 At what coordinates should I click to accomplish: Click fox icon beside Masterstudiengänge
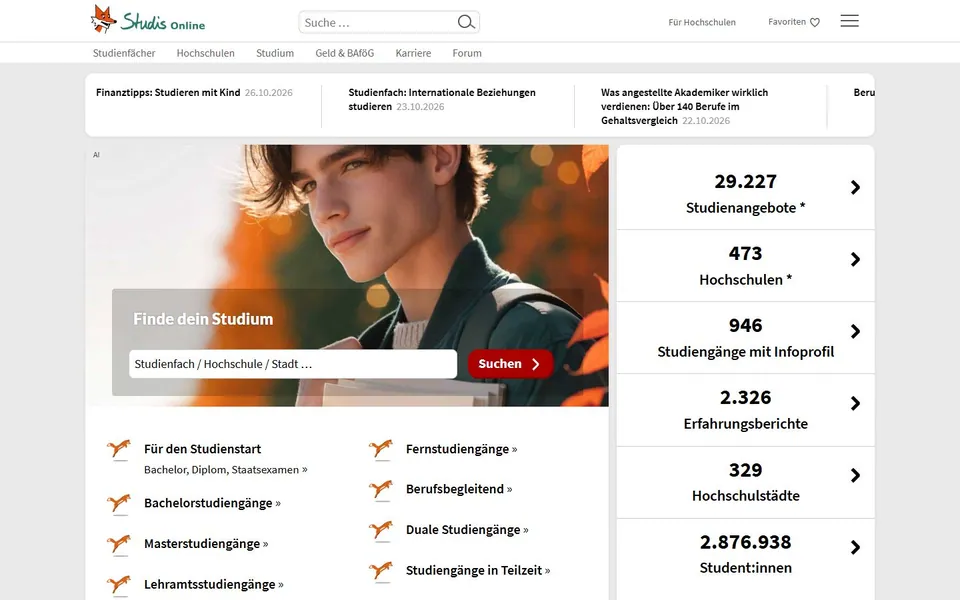click(119, 544)
